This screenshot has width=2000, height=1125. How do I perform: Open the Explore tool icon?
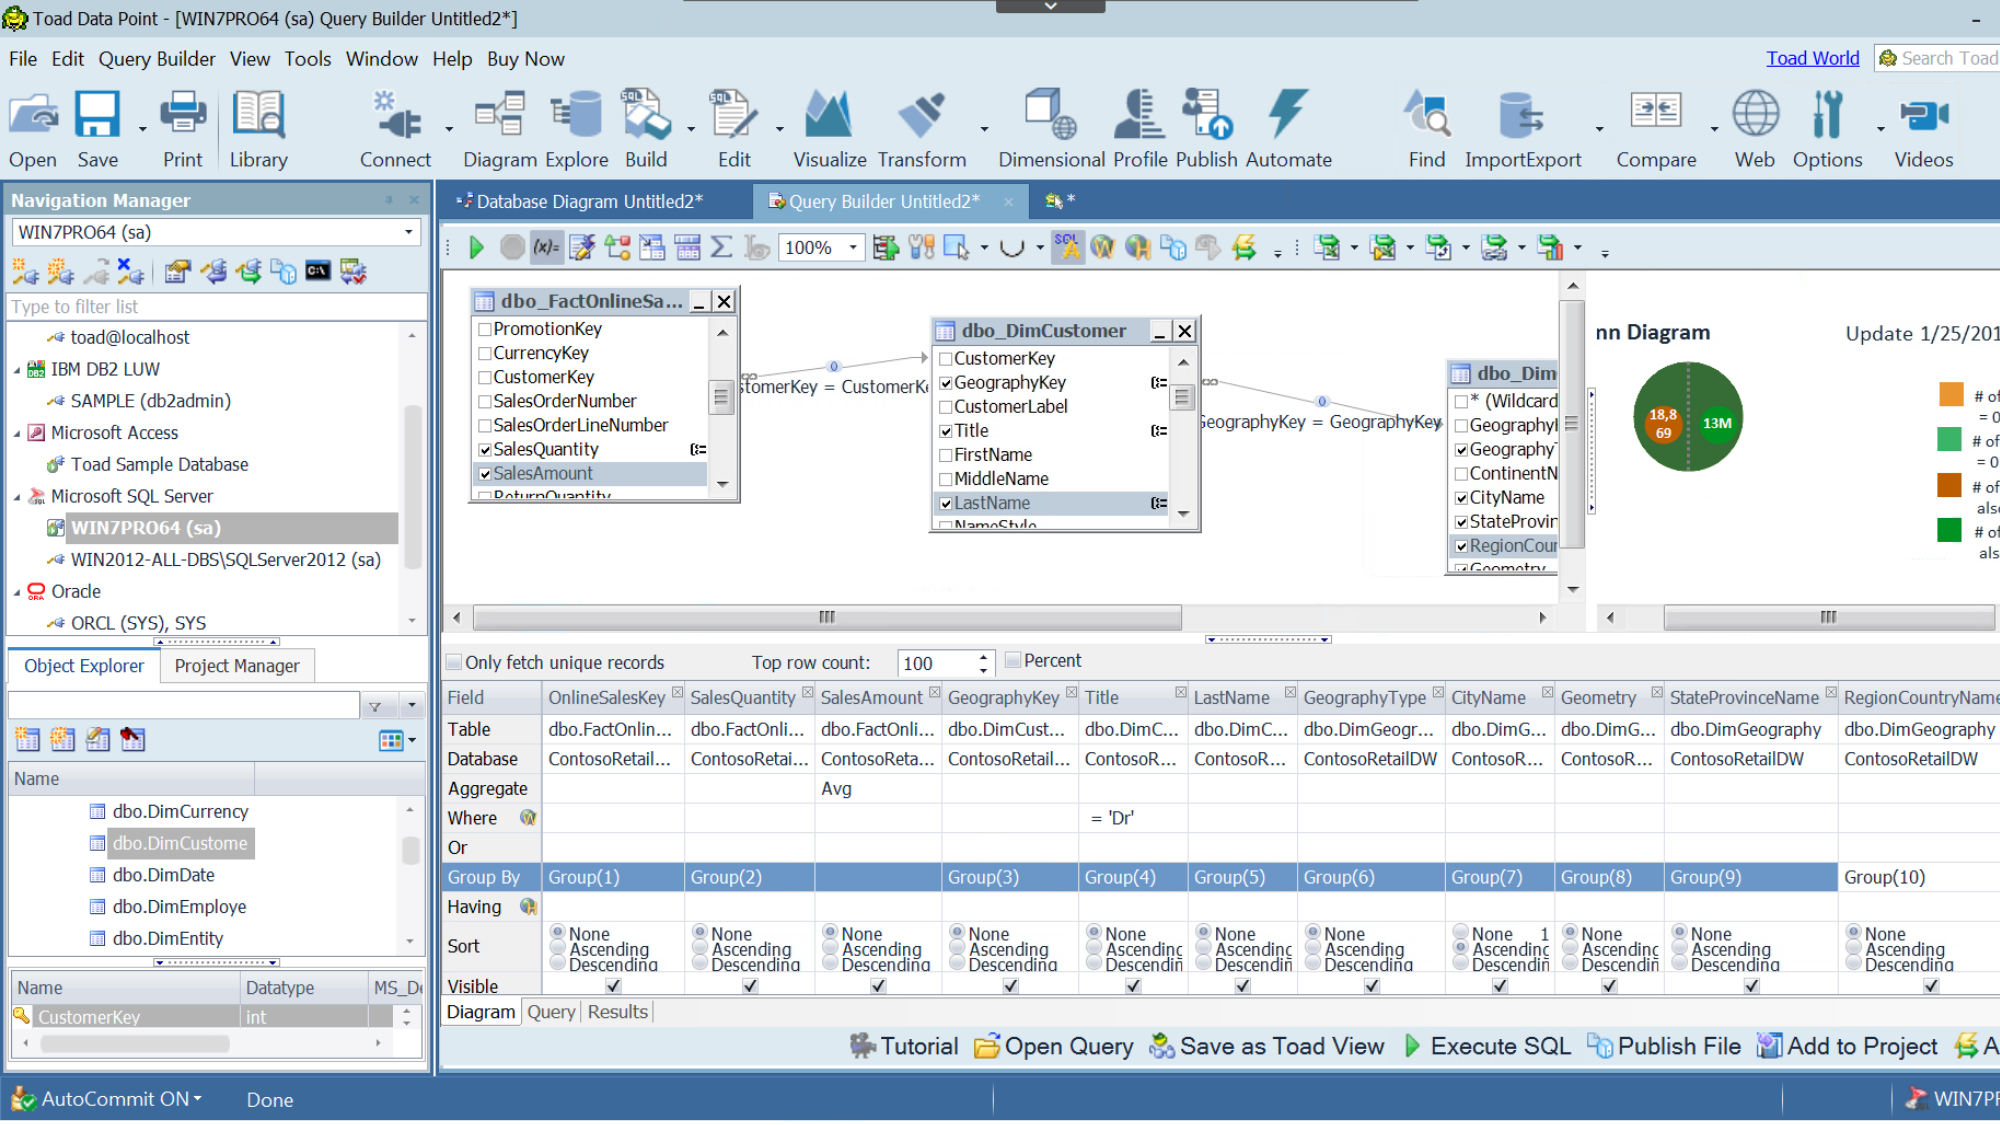point(576,115)
